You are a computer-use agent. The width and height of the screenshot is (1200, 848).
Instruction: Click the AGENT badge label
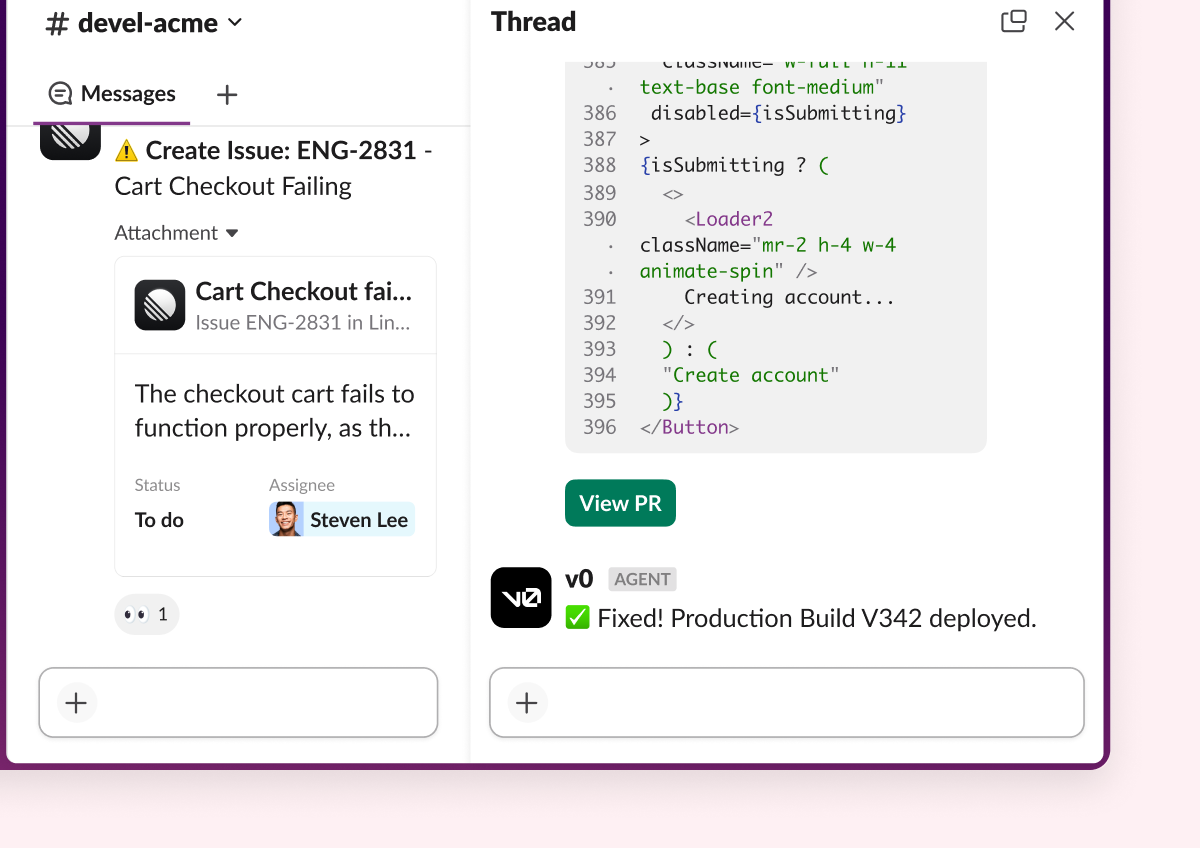[x=642, y=579]
